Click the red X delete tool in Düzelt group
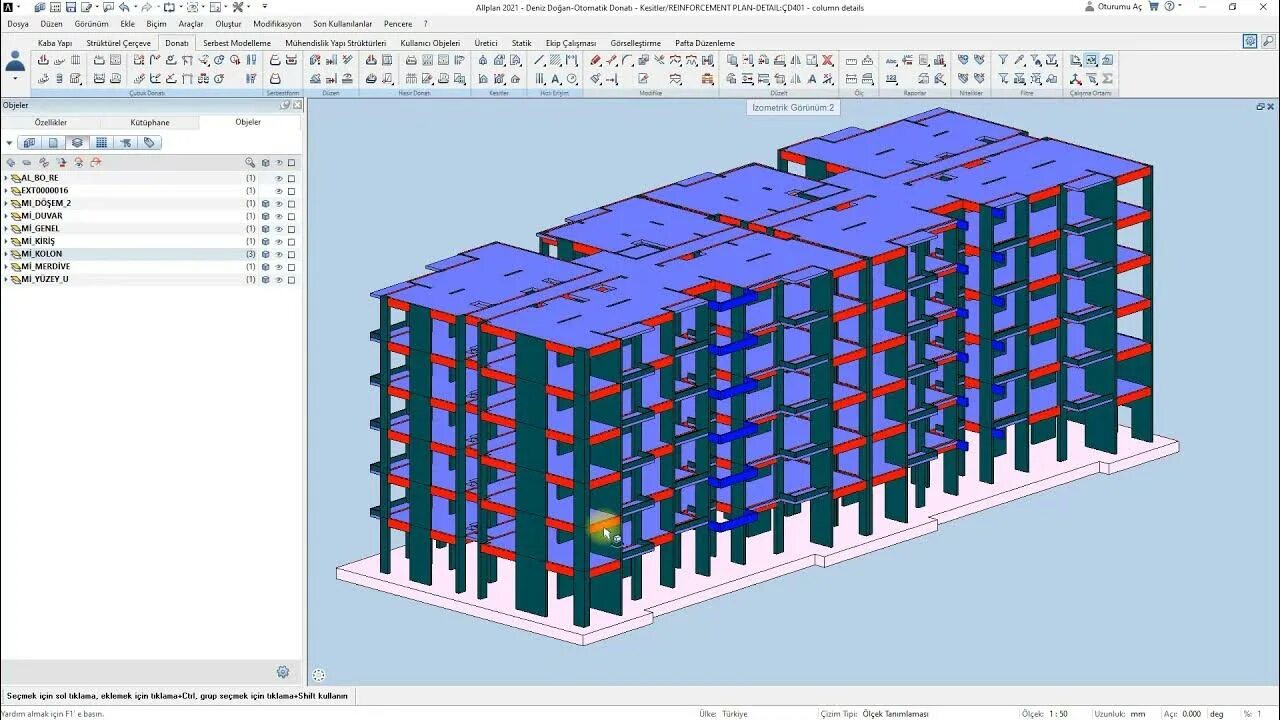Viewport: 1280px width, 720px height. tap(827, 60)
